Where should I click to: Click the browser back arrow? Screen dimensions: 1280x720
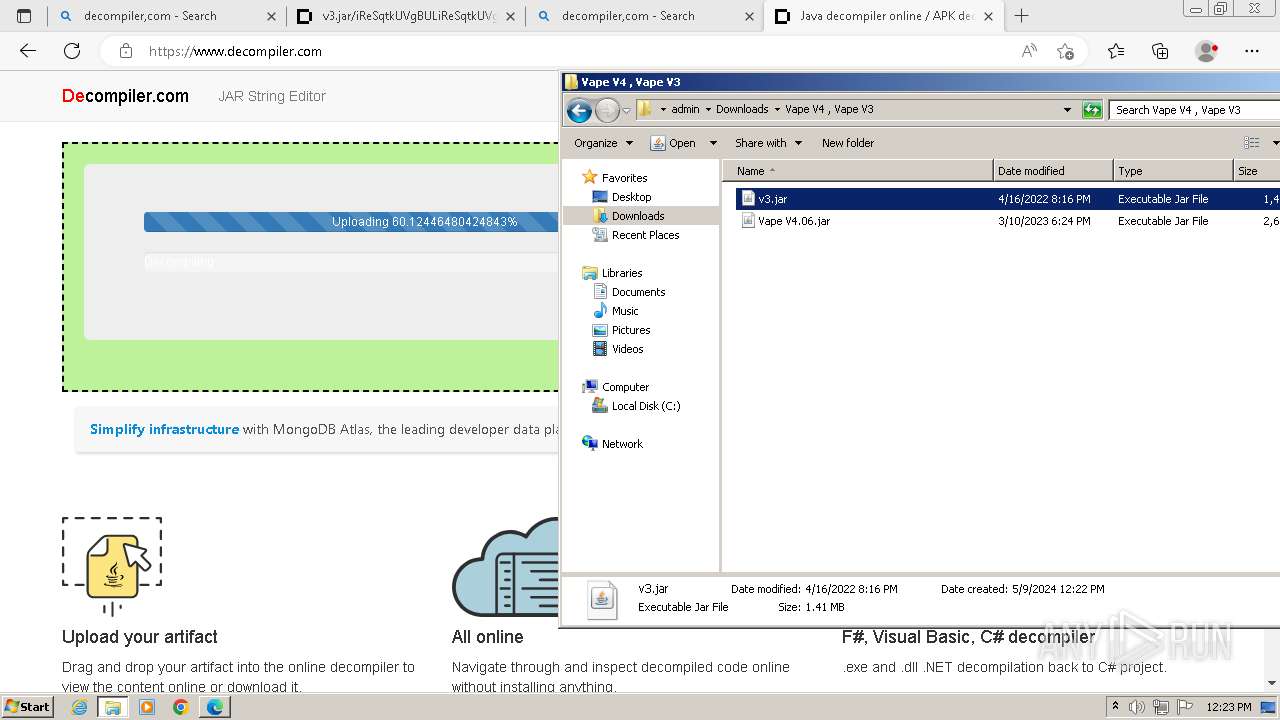(28, 51)
